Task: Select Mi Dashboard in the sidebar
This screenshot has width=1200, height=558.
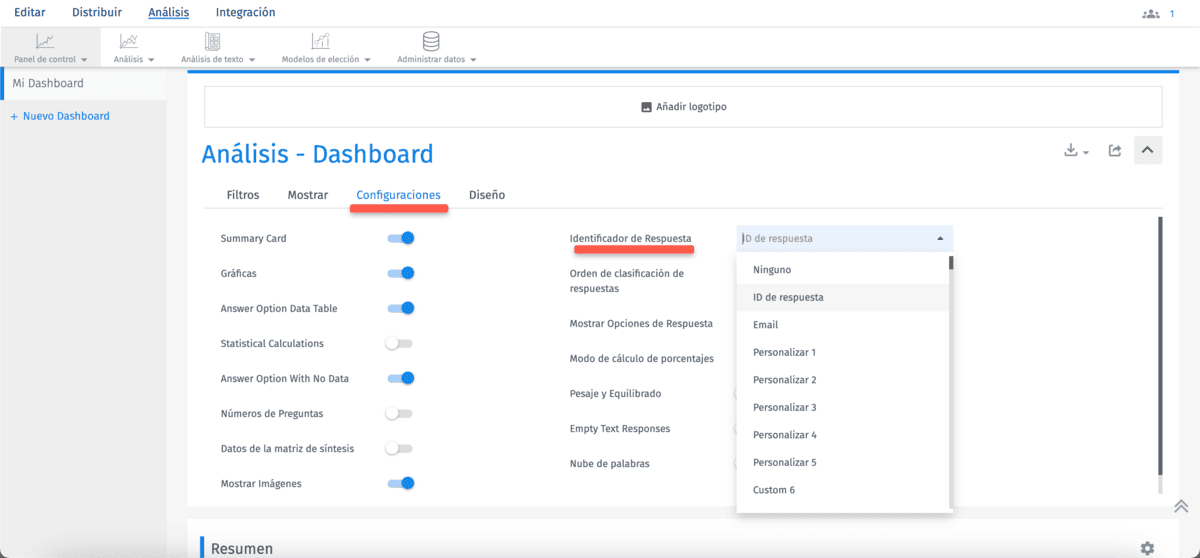Action: 84,84
